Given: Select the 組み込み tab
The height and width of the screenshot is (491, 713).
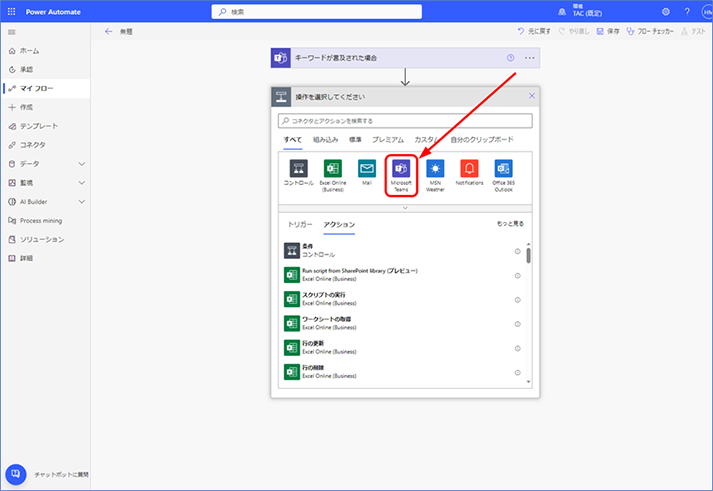Looking at the screenshot, I should 326,140.
